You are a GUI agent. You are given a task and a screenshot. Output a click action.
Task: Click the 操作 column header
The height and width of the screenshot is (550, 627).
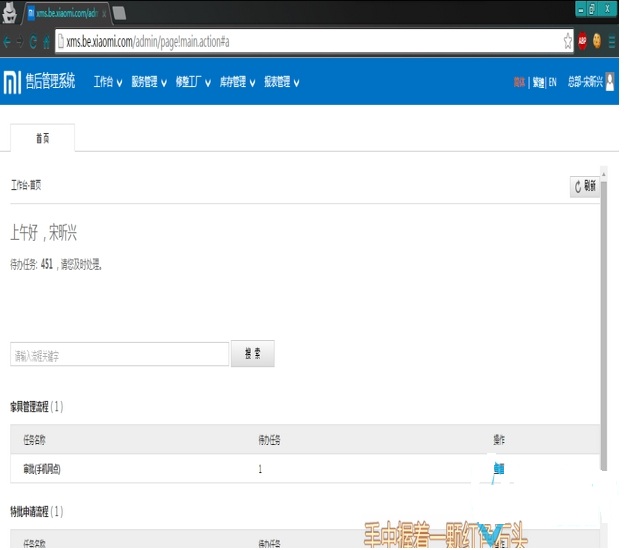click(499, 440)
